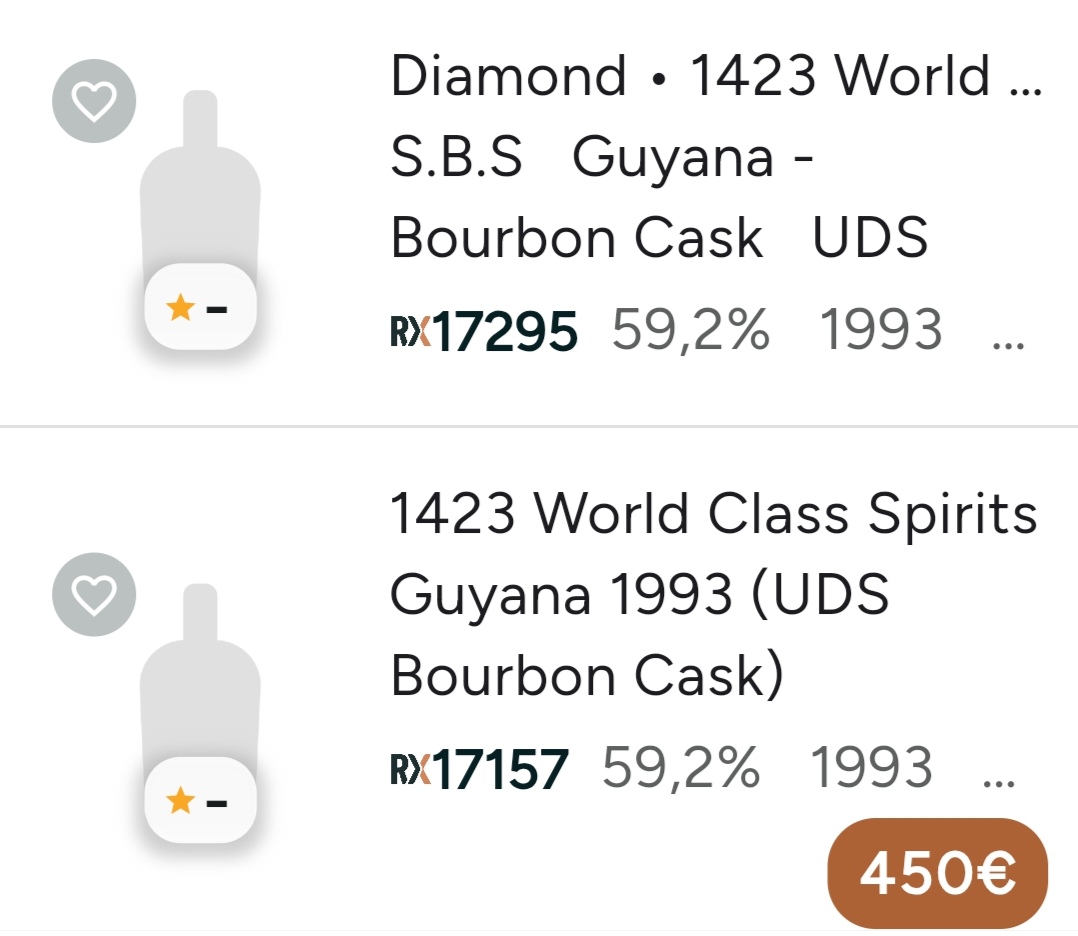This screenshot has width=1078, height=936.
Task: Open the bottle image of the Diamond rum
Action: point(200,190)
